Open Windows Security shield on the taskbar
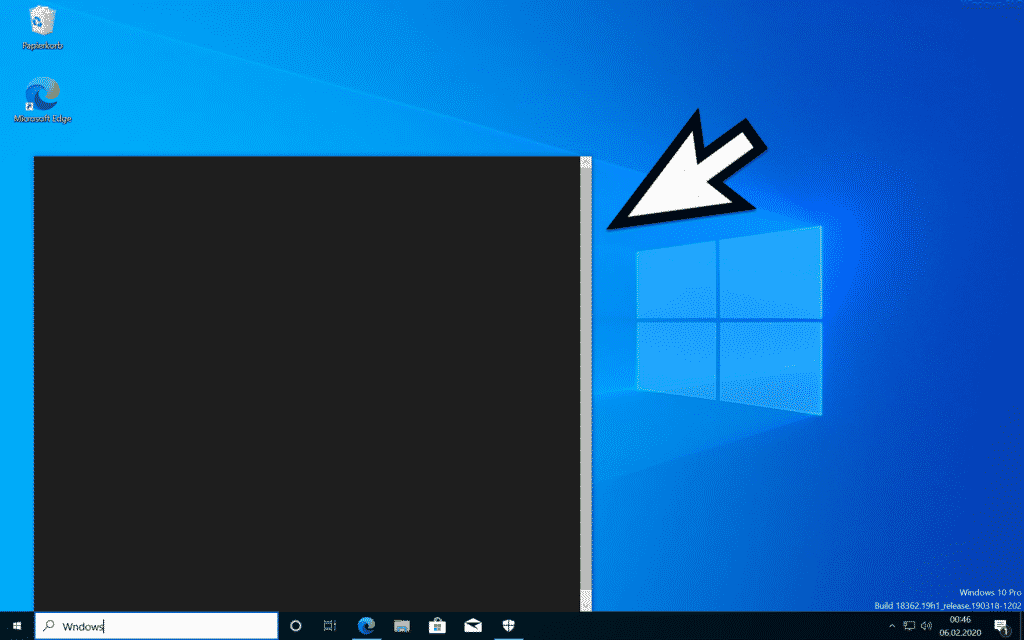 click(508, 626)
